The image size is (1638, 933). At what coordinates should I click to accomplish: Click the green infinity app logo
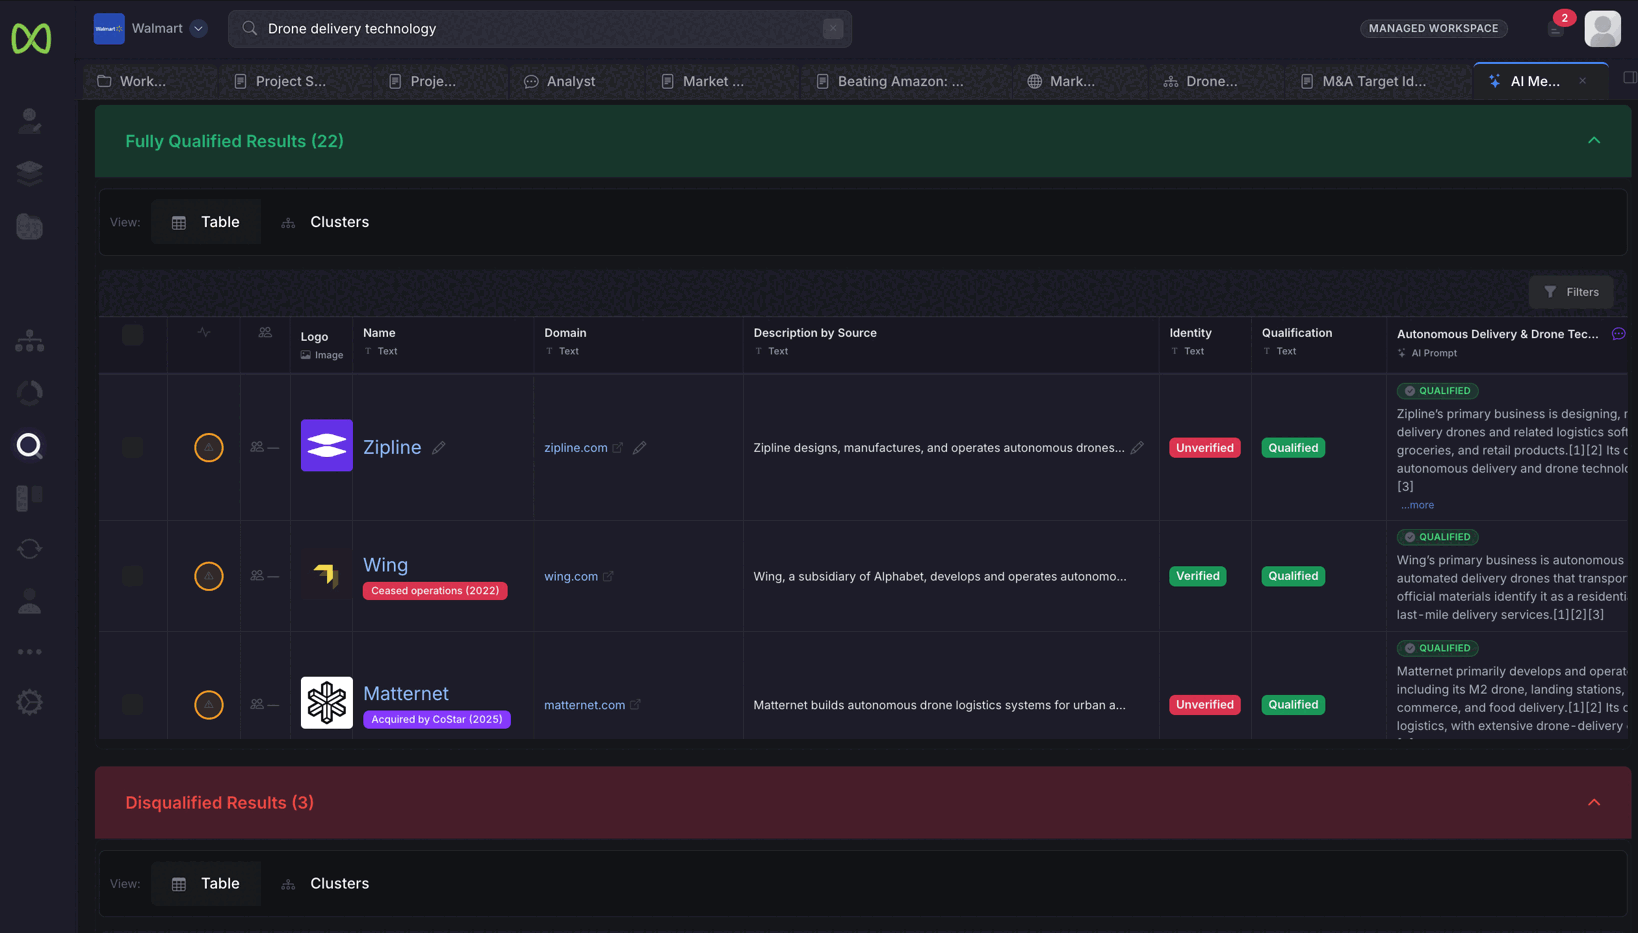[31, 38]
